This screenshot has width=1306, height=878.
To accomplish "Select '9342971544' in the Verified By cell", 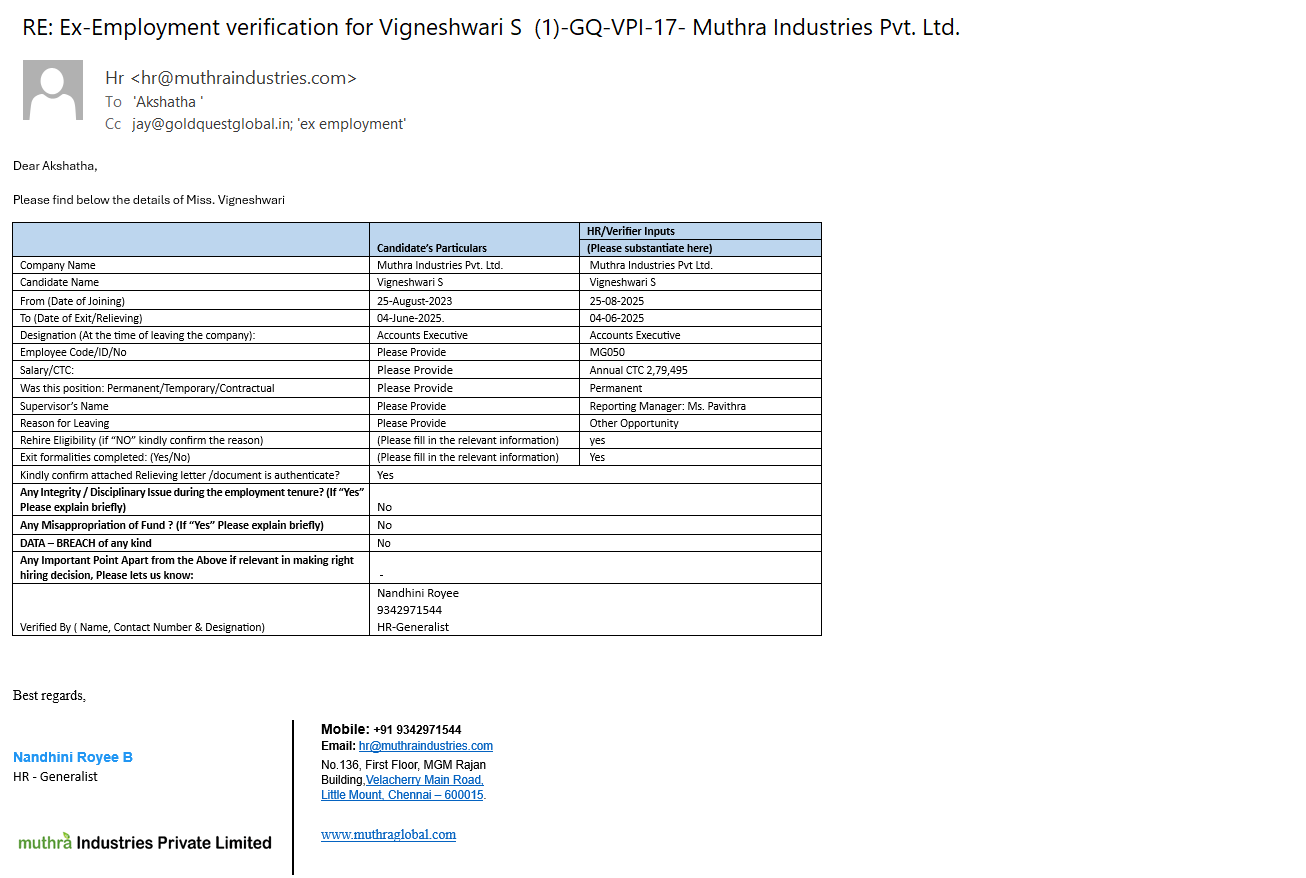I will (x=410, y=610).
